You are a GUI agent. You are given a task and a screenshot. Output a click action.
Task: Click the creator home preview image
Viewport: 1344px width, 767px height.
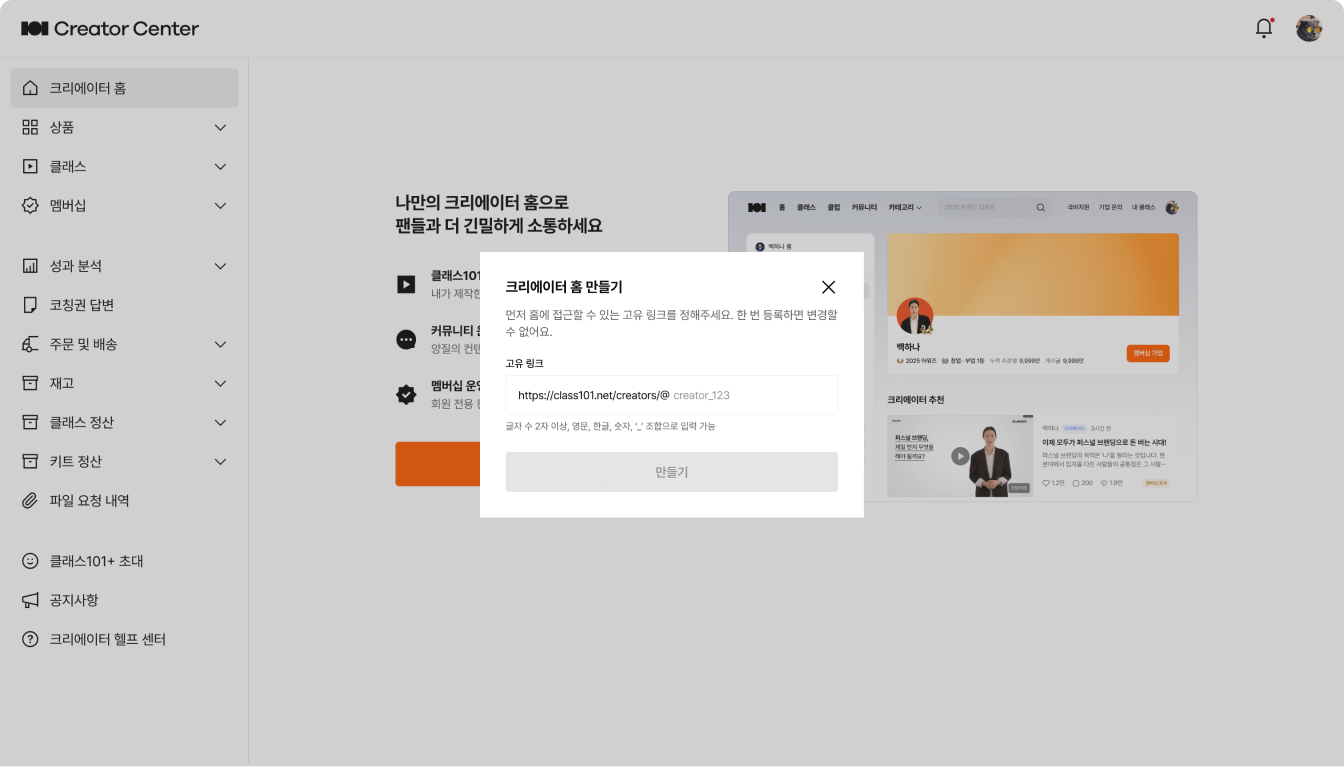[x=962, y=346]
